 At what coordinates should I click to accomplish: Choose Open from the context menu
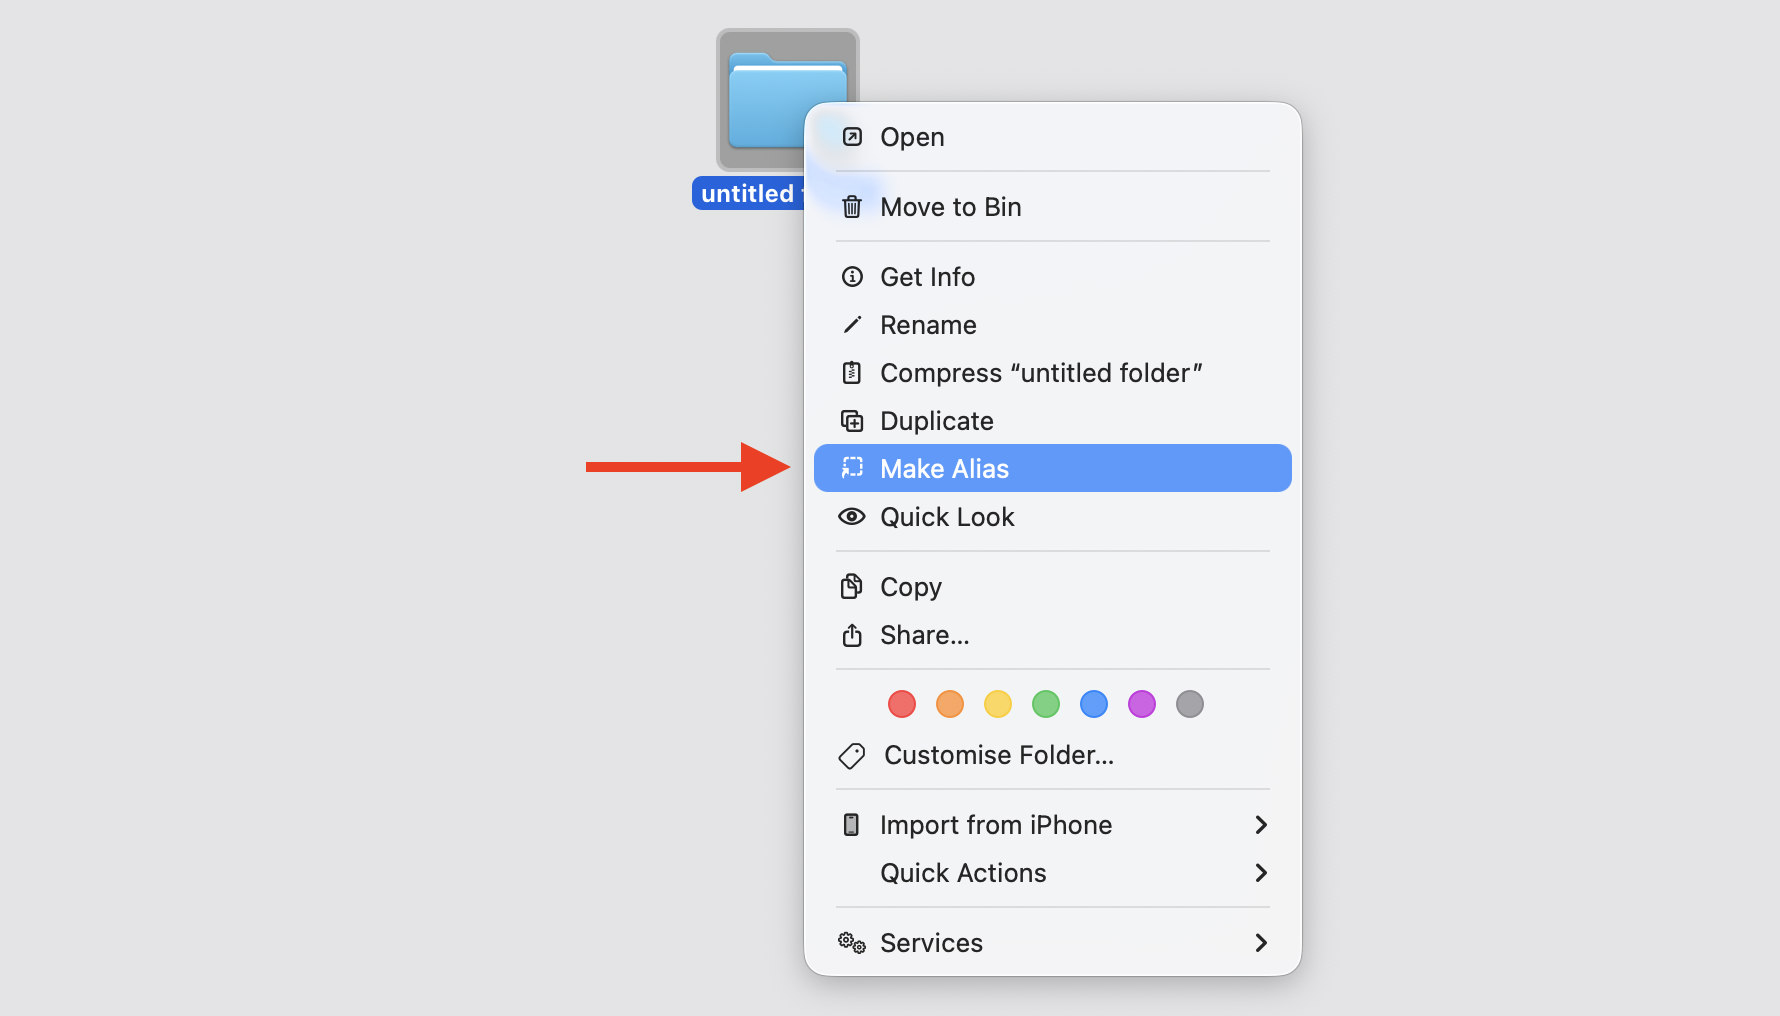pyautogui.click(x=1053, y=137)
